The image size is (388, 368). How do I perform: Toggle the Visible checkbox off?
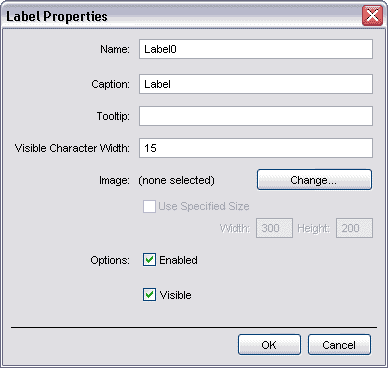pos(149,295)
